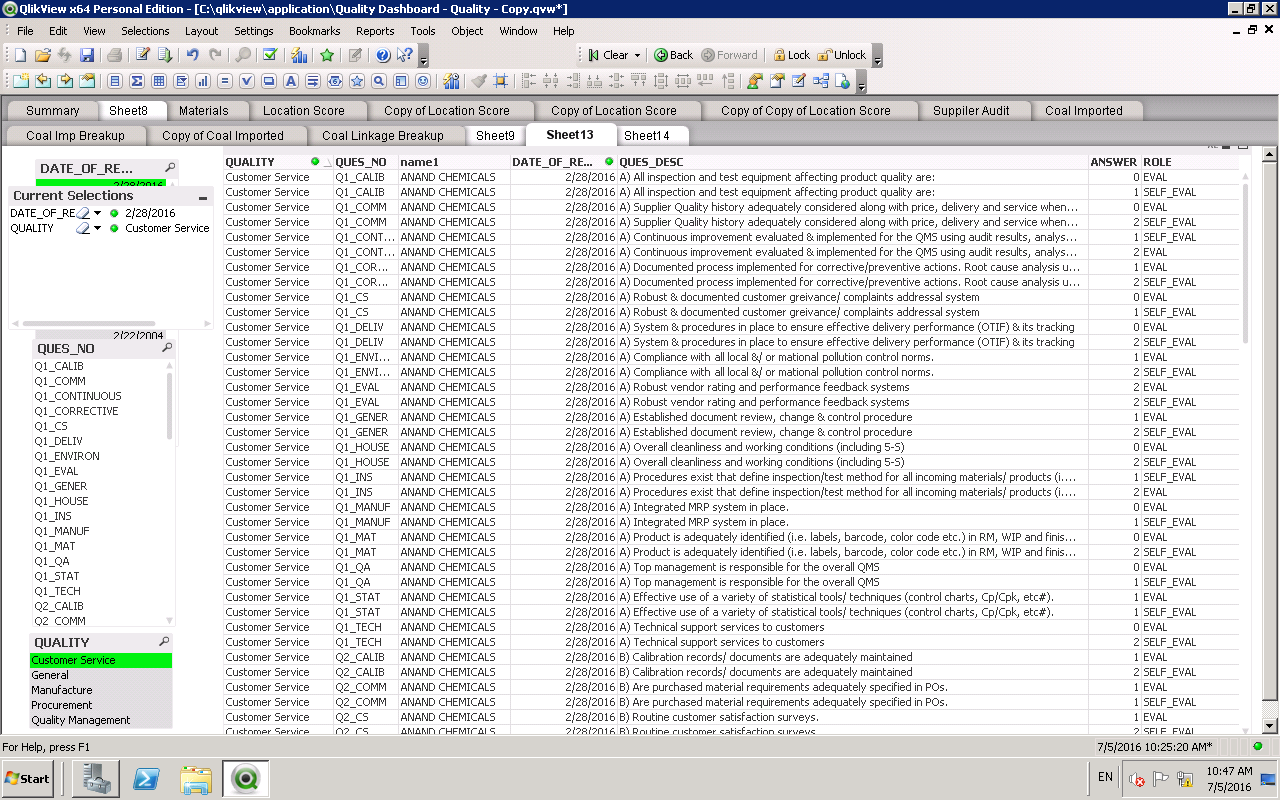Screen dimensions: 1280x800
Task: Click the sheet's vertical scrollbar down arrow
Action: [x=1270, y=726]
